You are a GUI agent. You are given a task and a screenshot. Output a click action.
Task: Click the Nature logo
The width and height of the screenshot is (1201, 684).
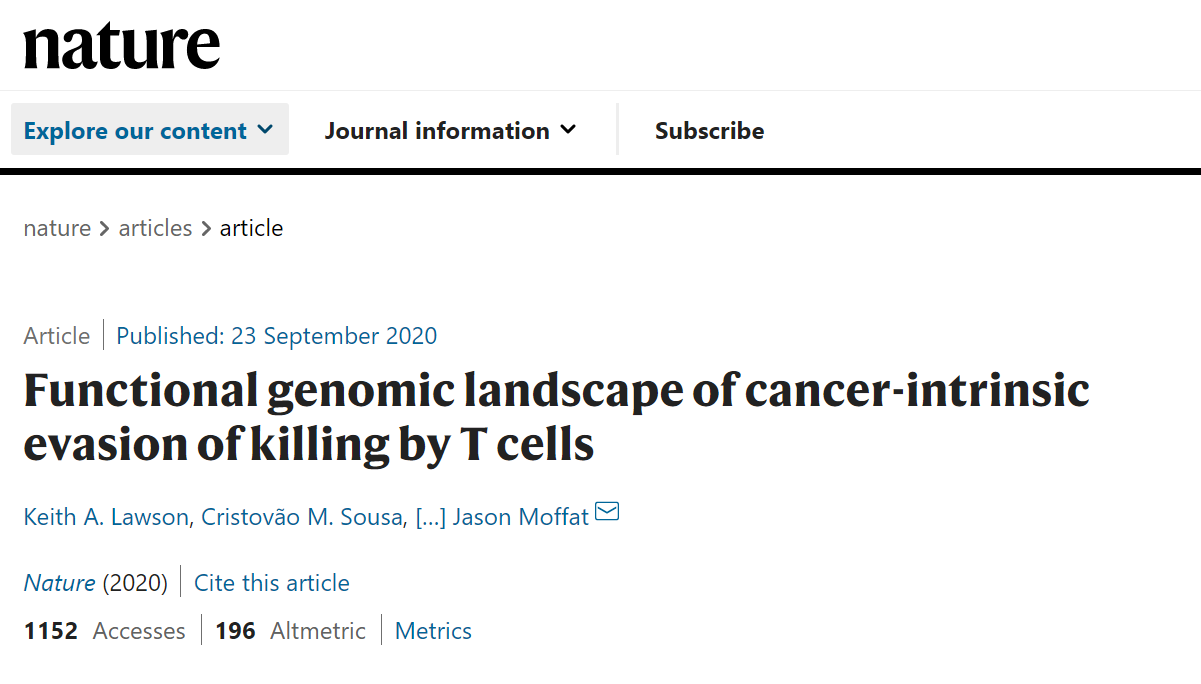[x=122, y=46]
